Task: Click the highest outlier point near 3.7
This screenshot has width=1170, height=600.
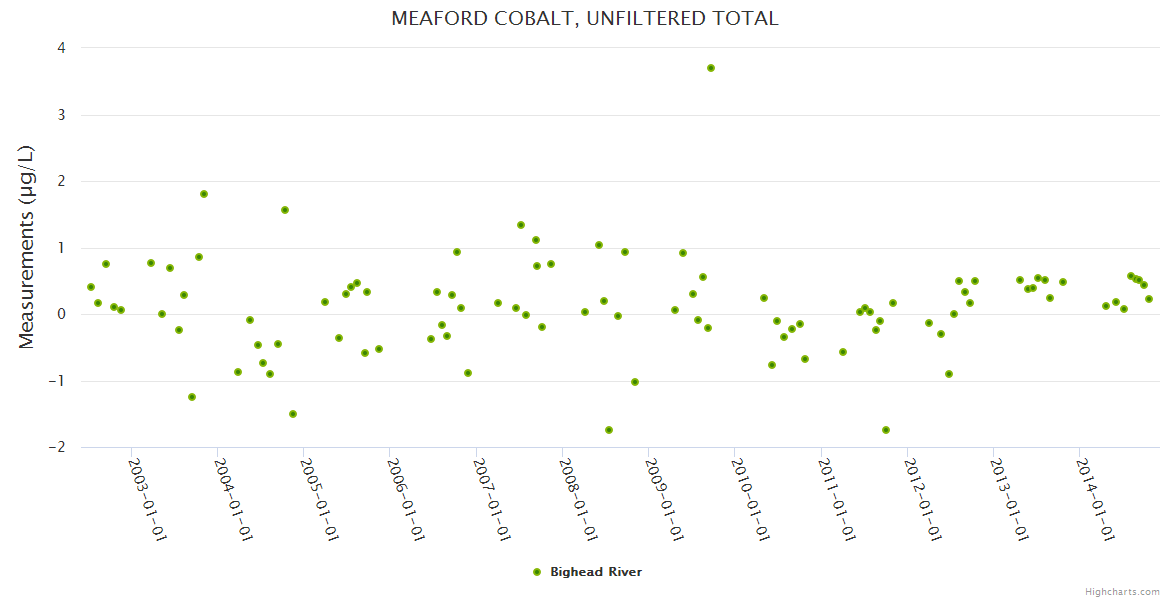Action: [x=711, y=68]
